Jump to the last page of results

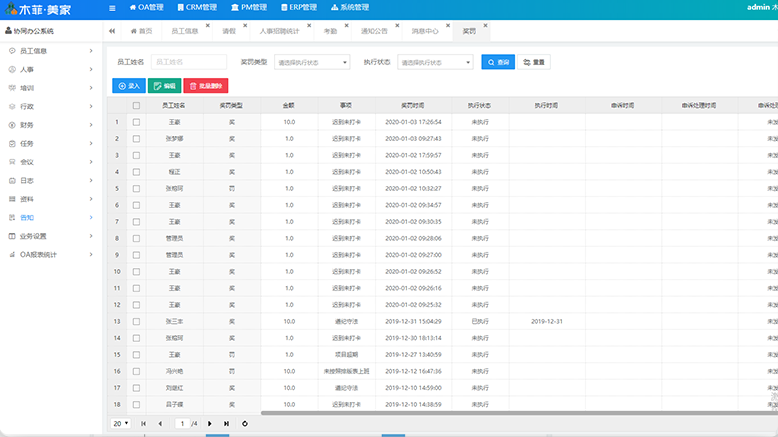coord(227,424)
